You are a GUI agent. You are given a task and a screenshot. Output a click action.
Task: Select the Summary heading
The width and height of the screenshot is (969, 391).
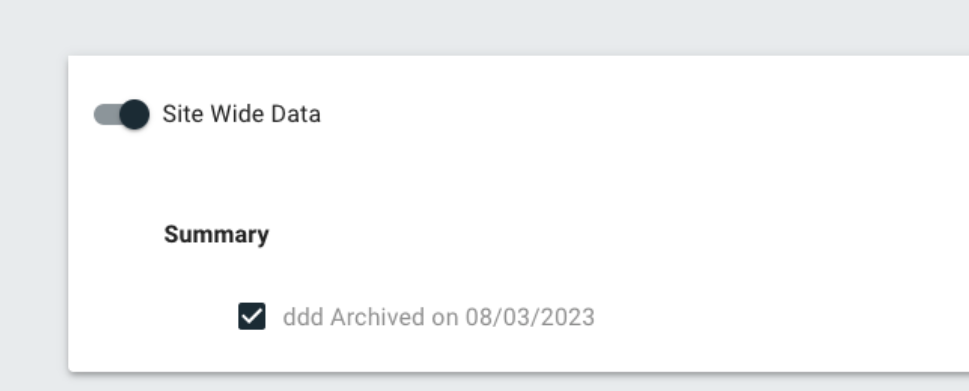(x=216, y=235)
